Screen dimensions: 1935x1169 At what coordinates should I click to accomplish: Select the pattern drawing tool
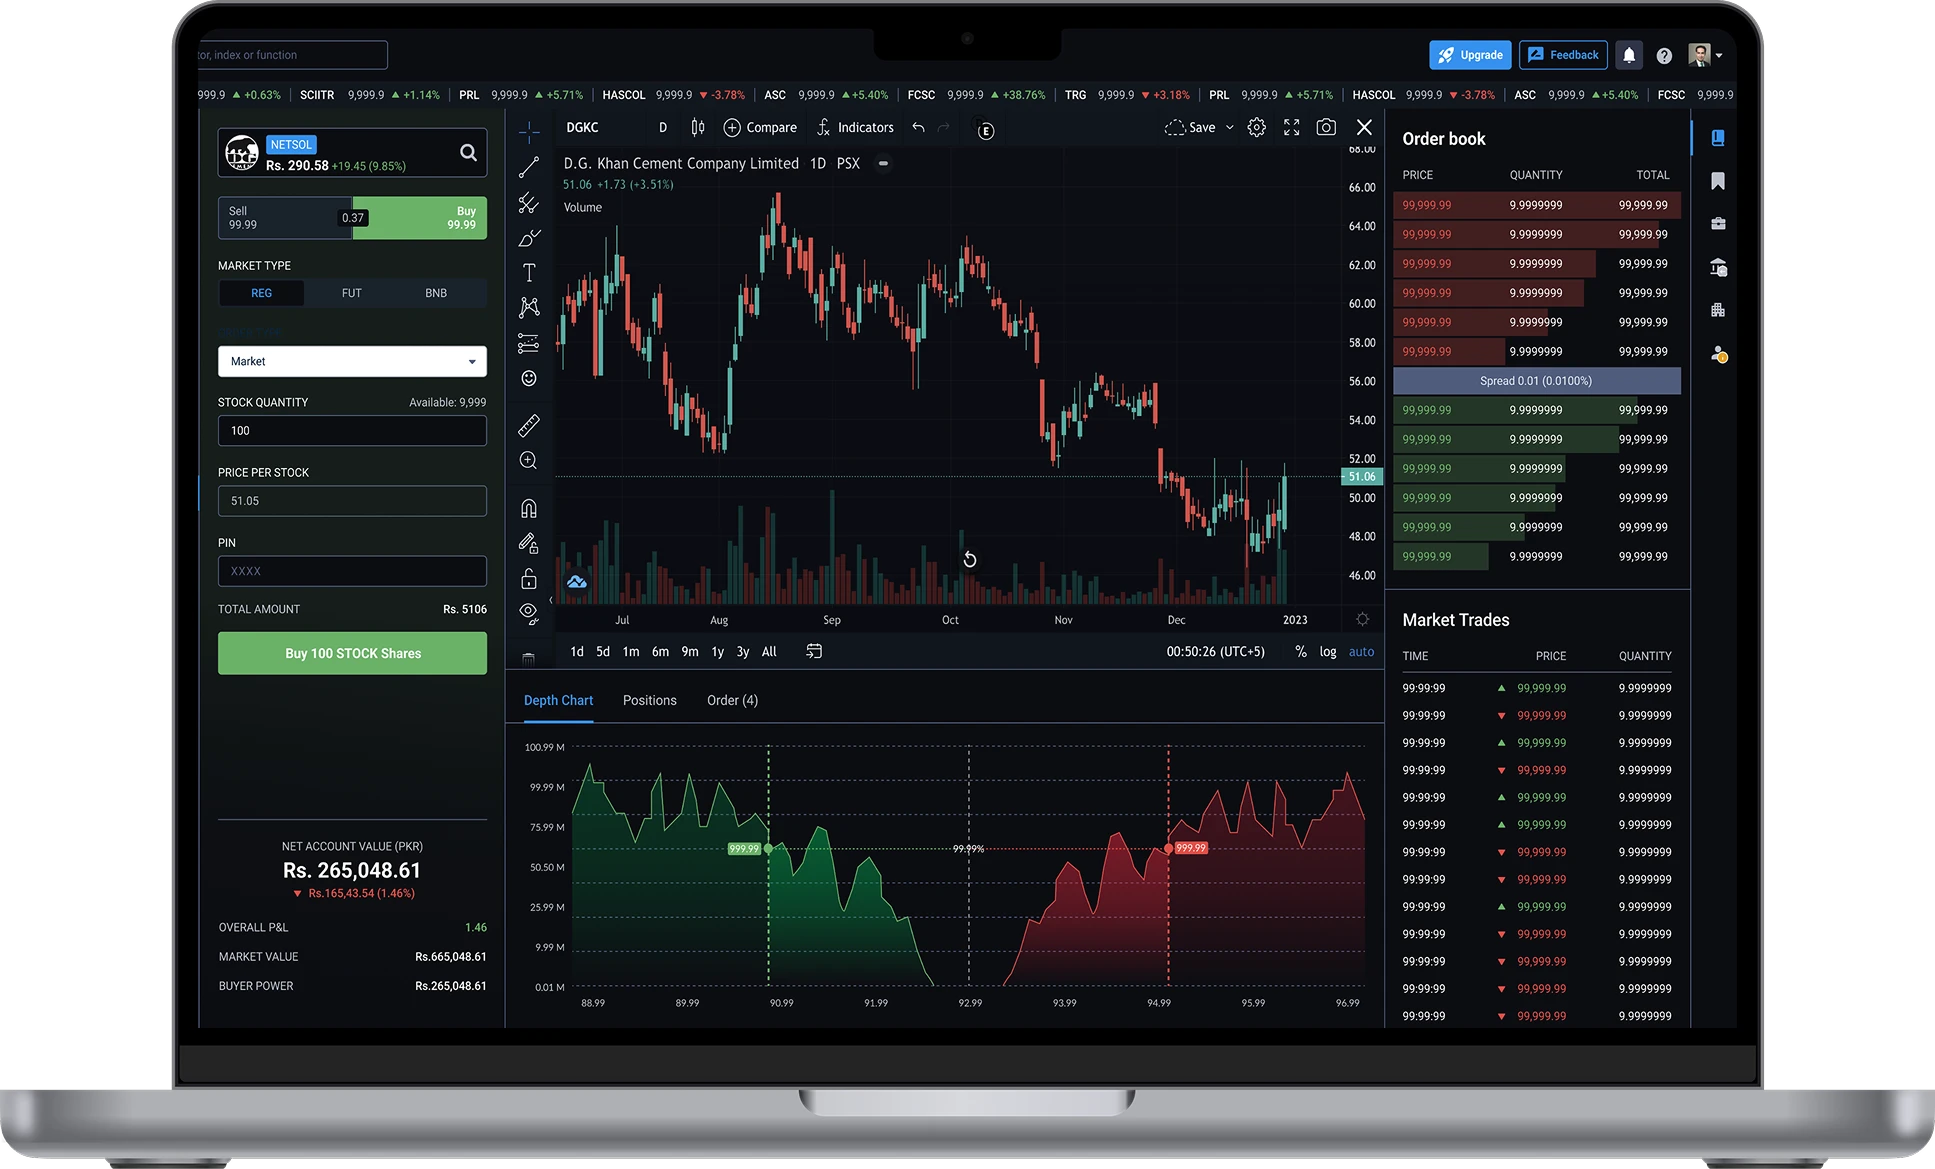[x=529, y=307]
